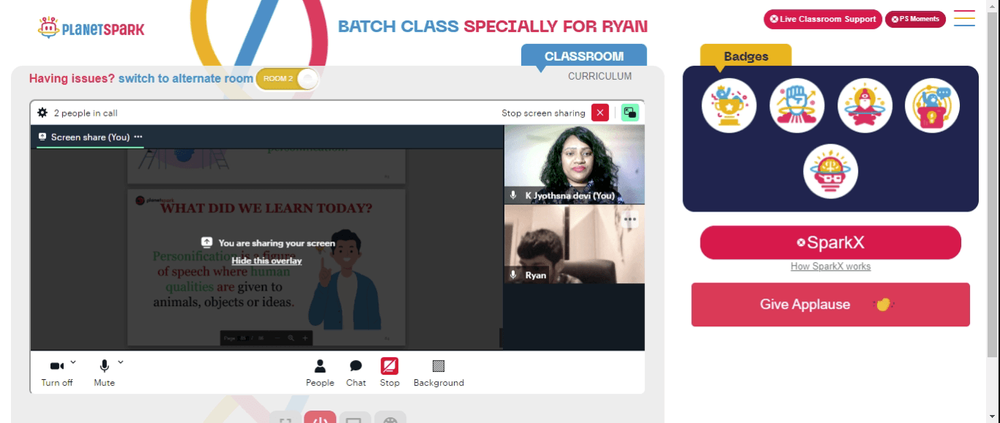Select the raised fist badge
This screenshot has width=1000, height=423.
pos(797,105)
